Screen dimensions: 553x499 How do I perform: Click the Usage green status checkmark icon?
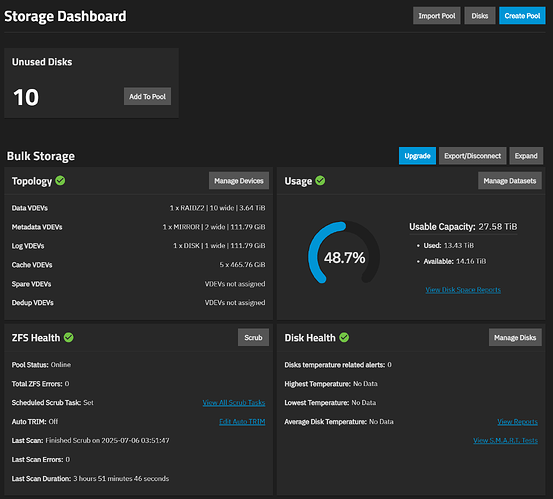320,181
